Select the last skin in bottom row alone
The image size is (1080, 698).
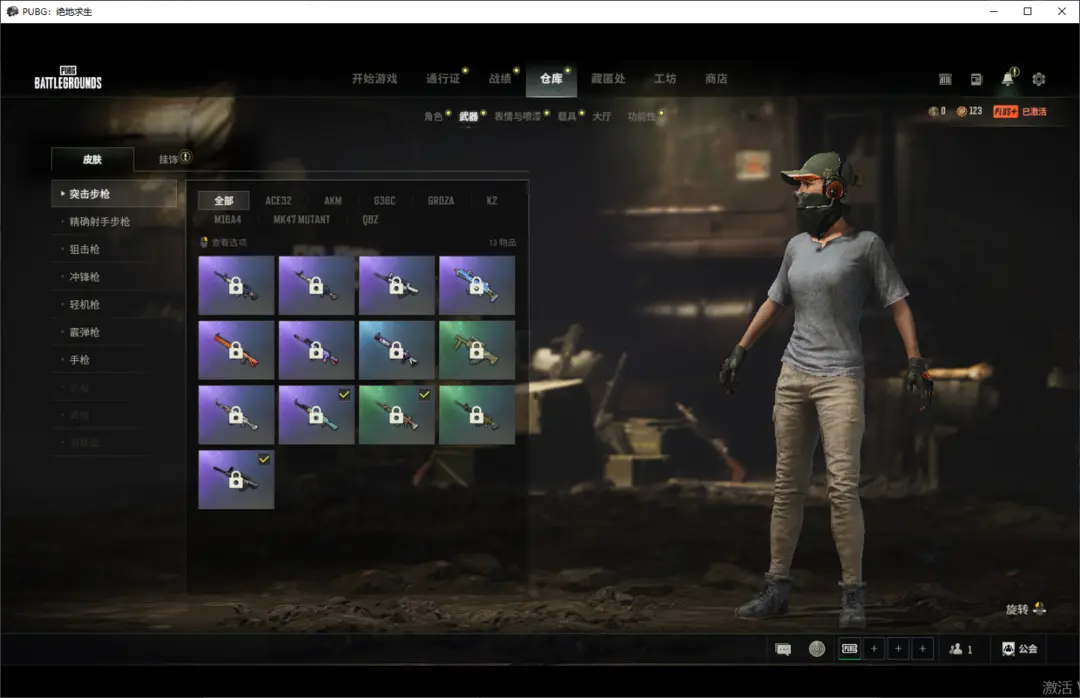[x=236, y=479]
